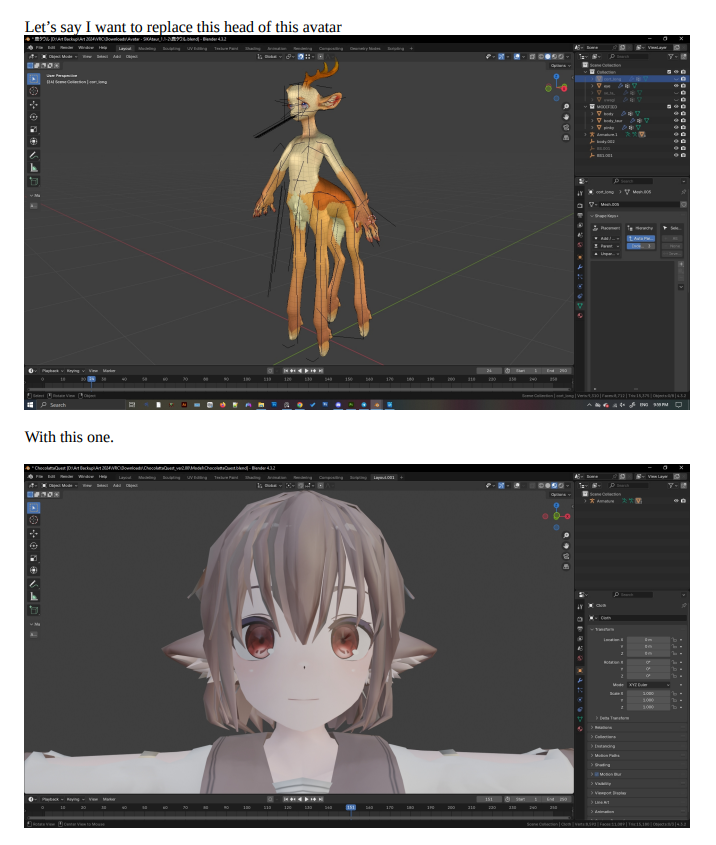
Task: Activate Select Box tool in lower Blender window
Action: [x=33, y=508]
